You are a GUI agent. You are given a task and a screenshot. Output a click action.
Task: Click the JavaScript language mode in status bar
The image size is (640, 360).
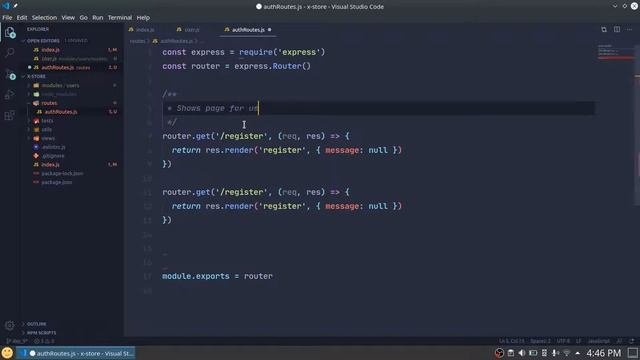(599, 341)
